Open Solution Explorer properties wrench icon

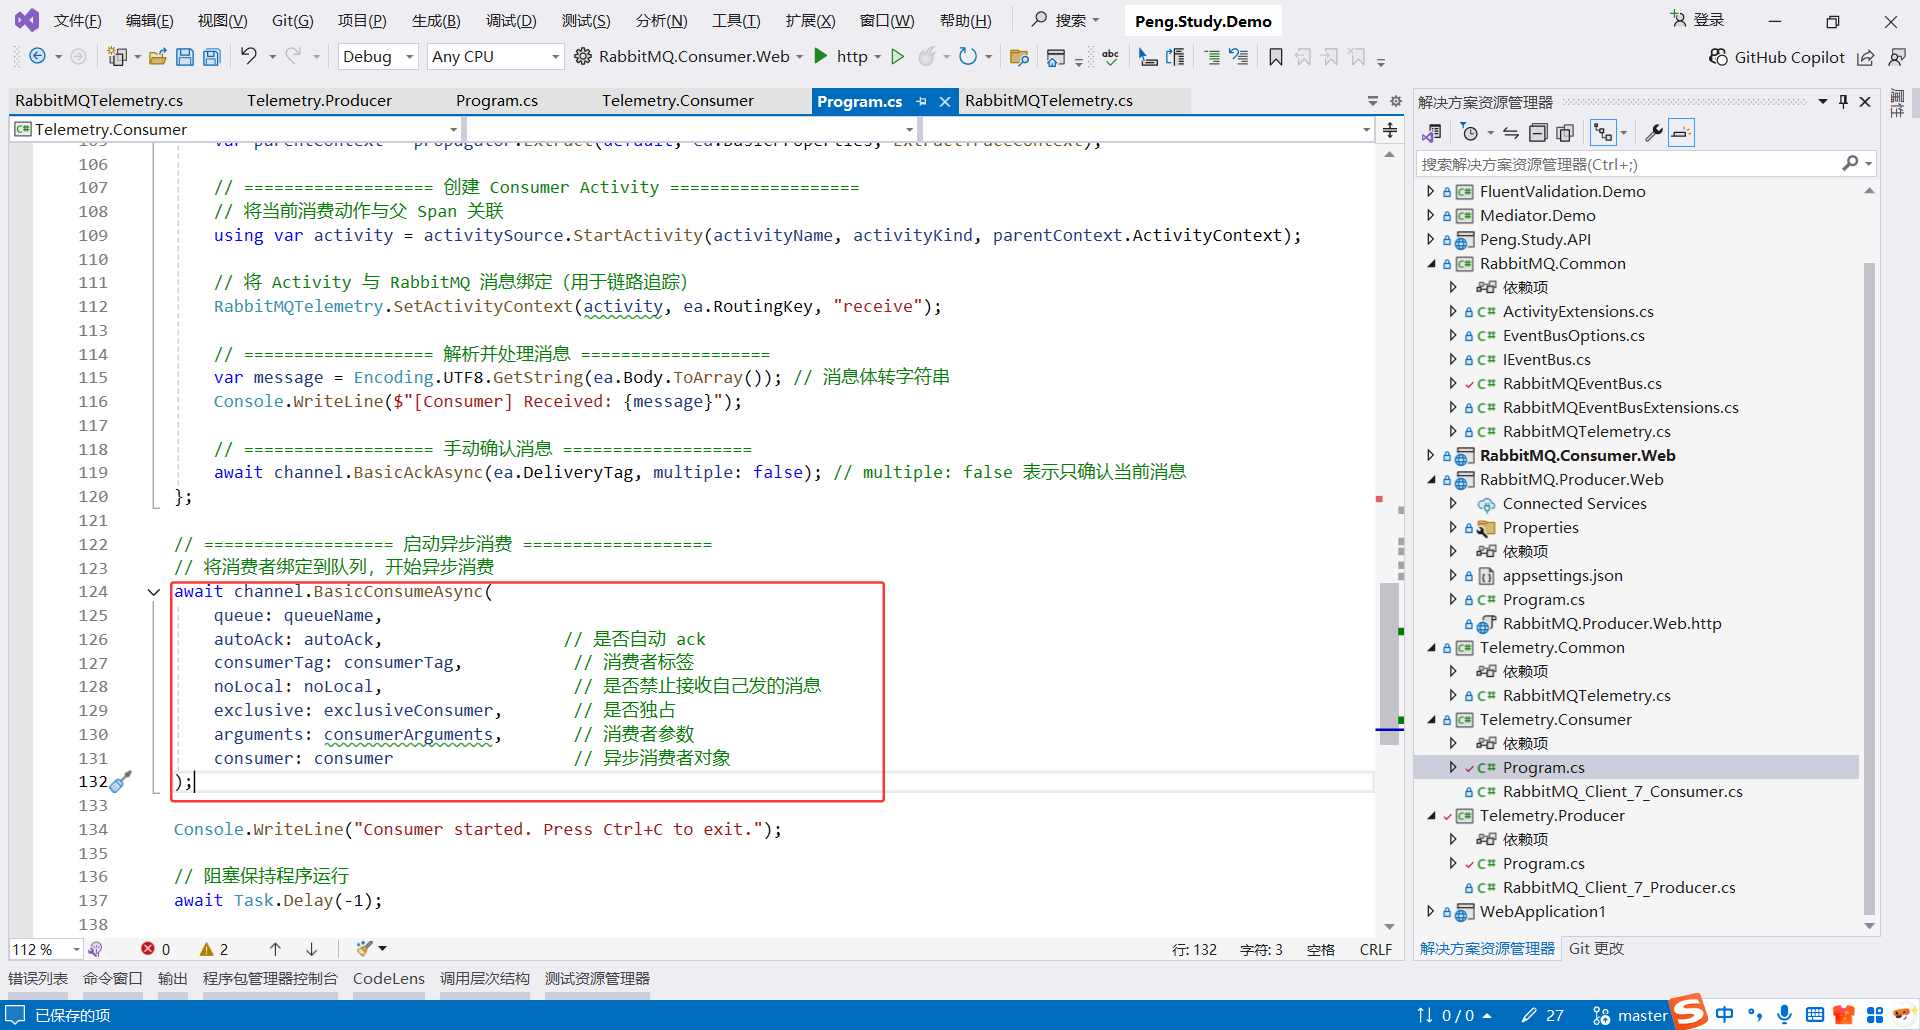coord(1654,133)
